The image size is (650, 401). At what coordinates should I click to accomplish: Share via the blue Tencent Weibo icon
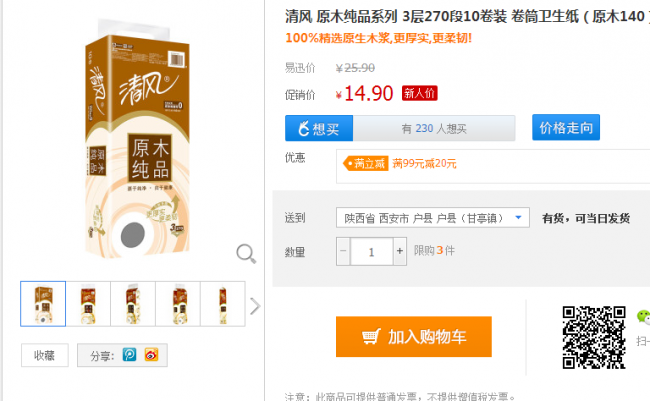point(129,355)
